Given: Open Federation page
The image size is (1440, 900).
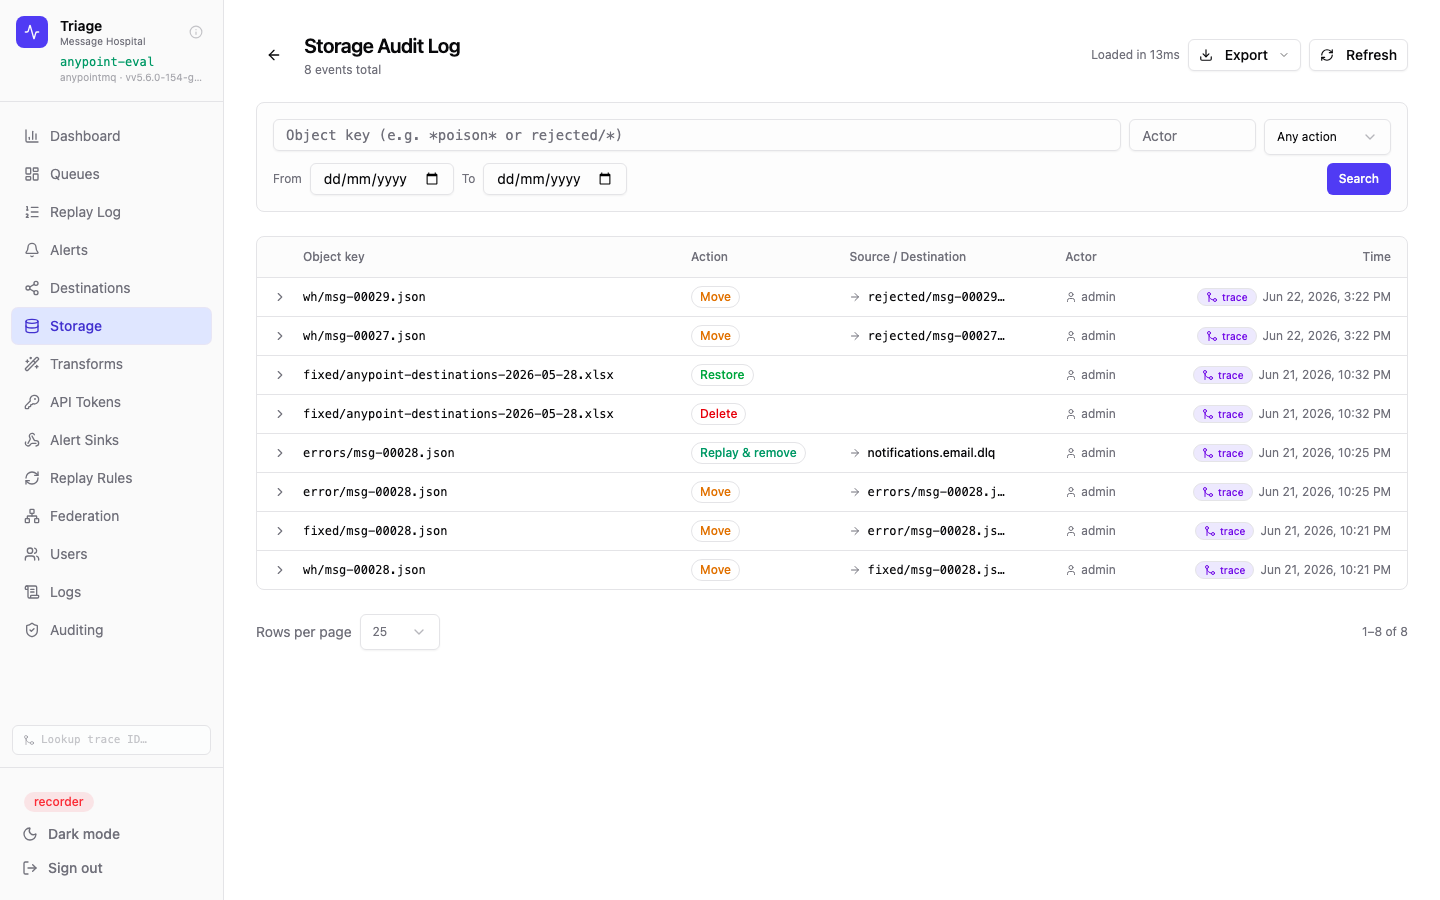Looking at the screenshot, I should pos(111,516).
